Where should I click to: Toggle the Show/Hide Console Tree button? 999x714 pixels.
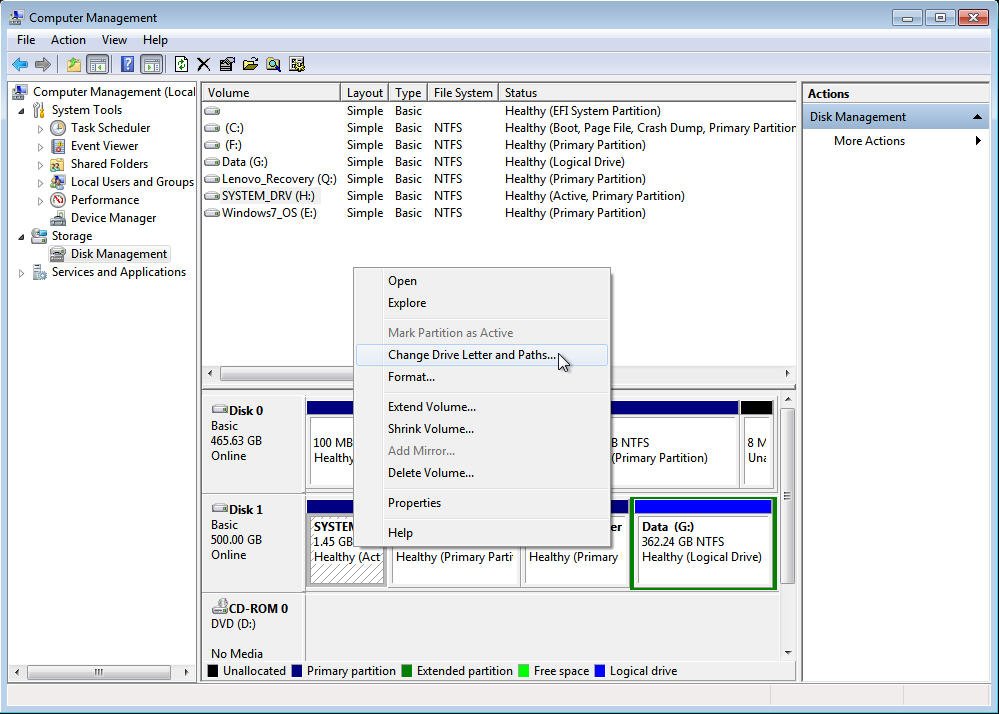97,64
